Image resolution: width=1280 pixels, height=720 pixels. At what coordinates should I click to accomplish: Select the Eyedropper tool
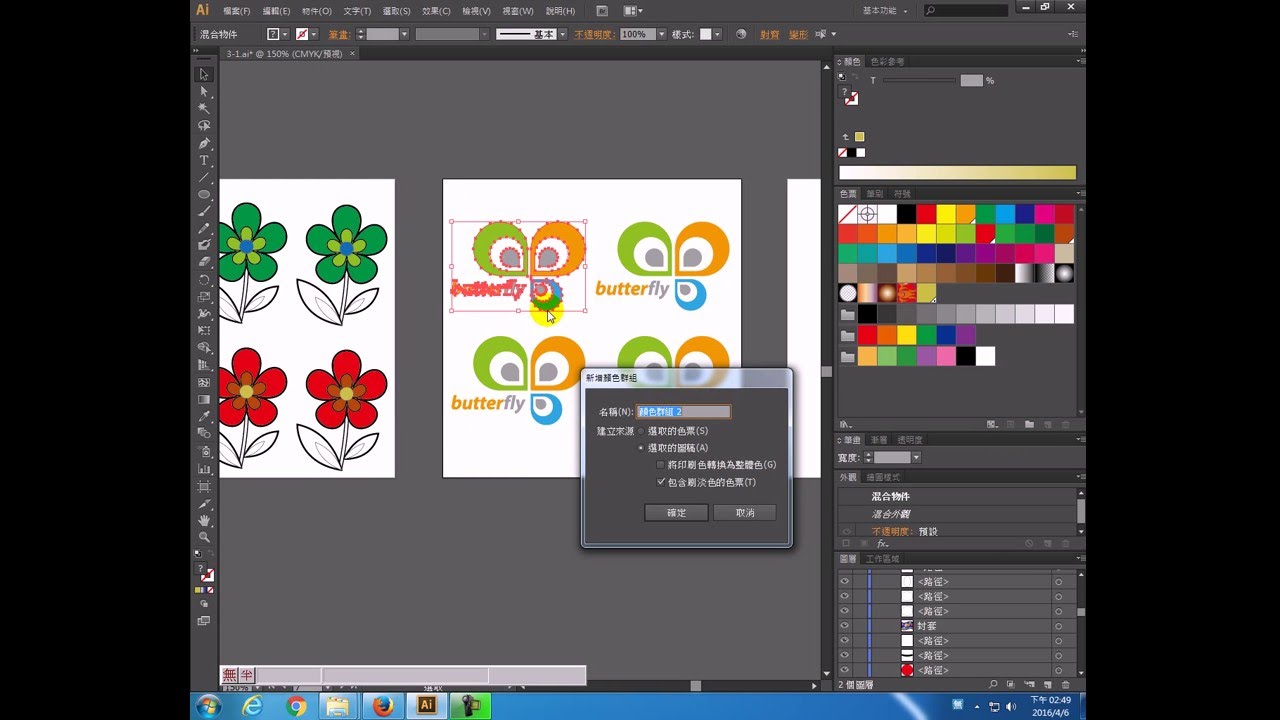(x=204, y=416)
